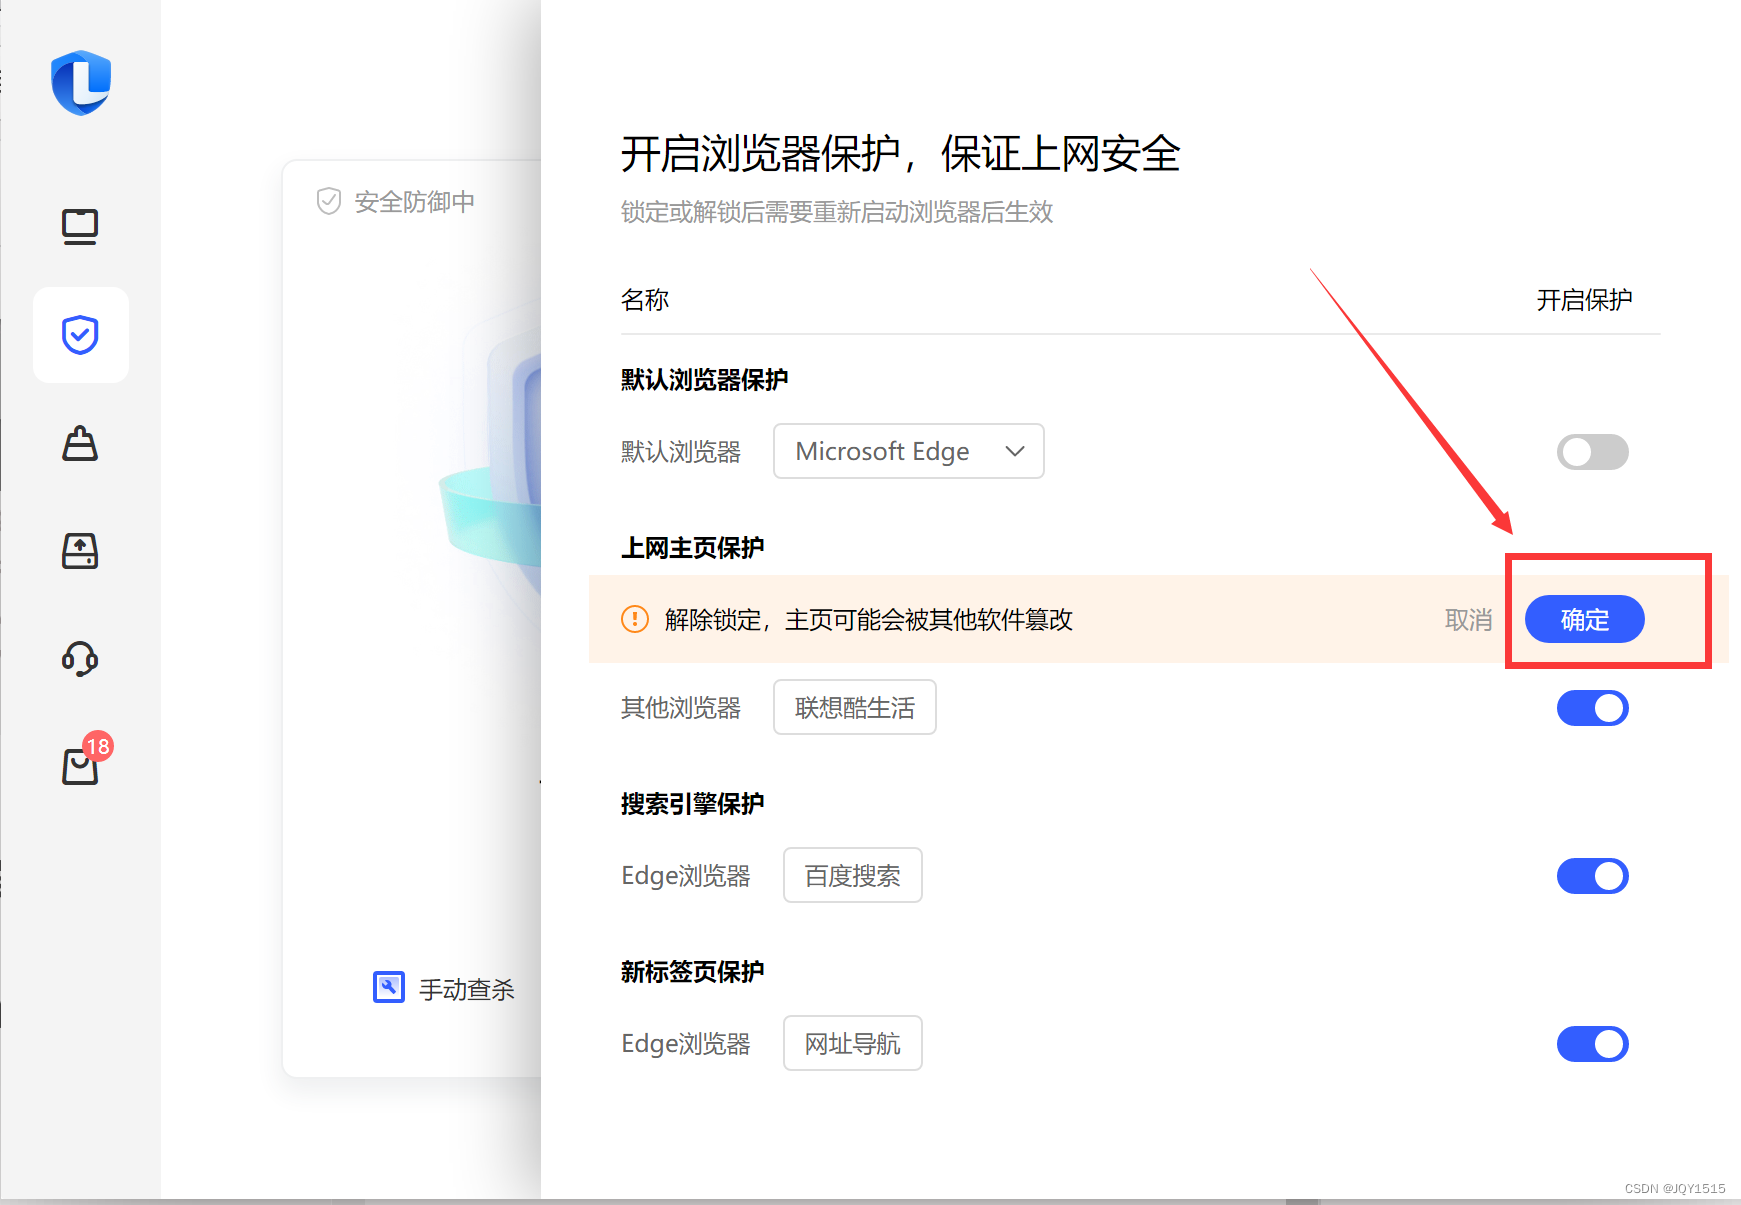Click the 默认浏览器保护 section heading
This screenshot has width=1741, height=1205.
pos(704,380)
